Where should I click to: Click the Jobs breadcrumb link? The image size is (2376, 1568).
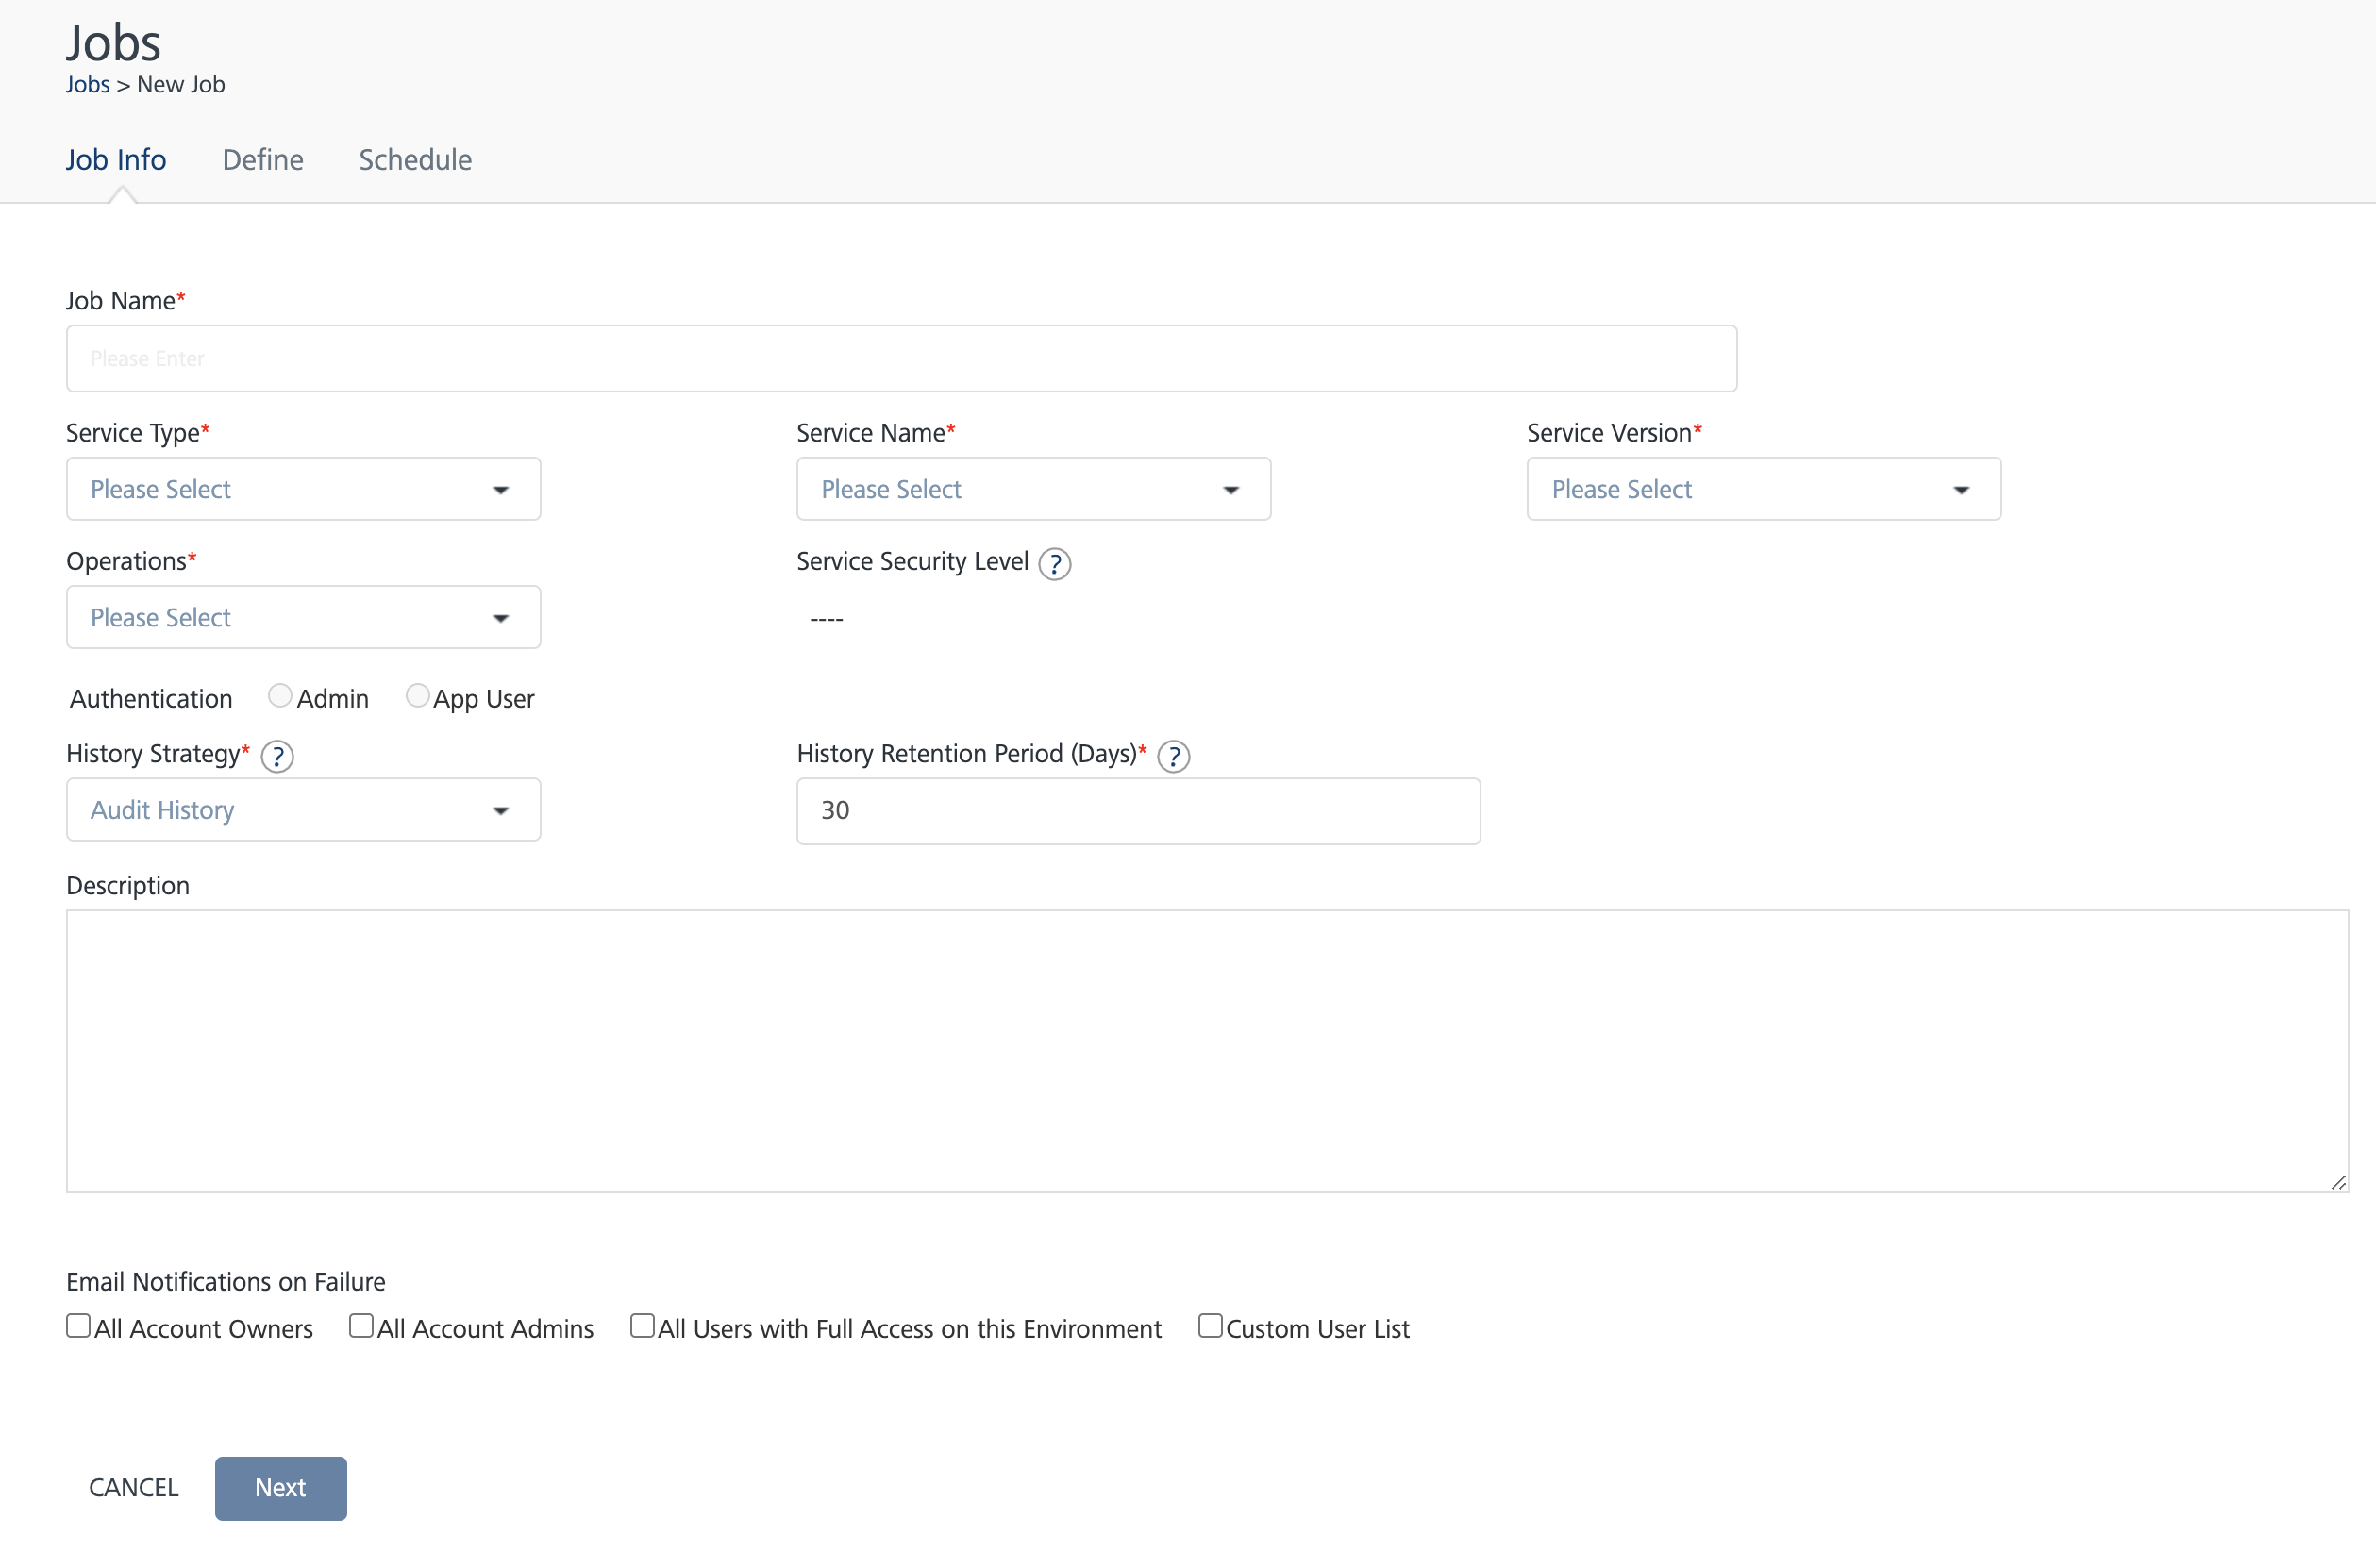tap(87, 85)
